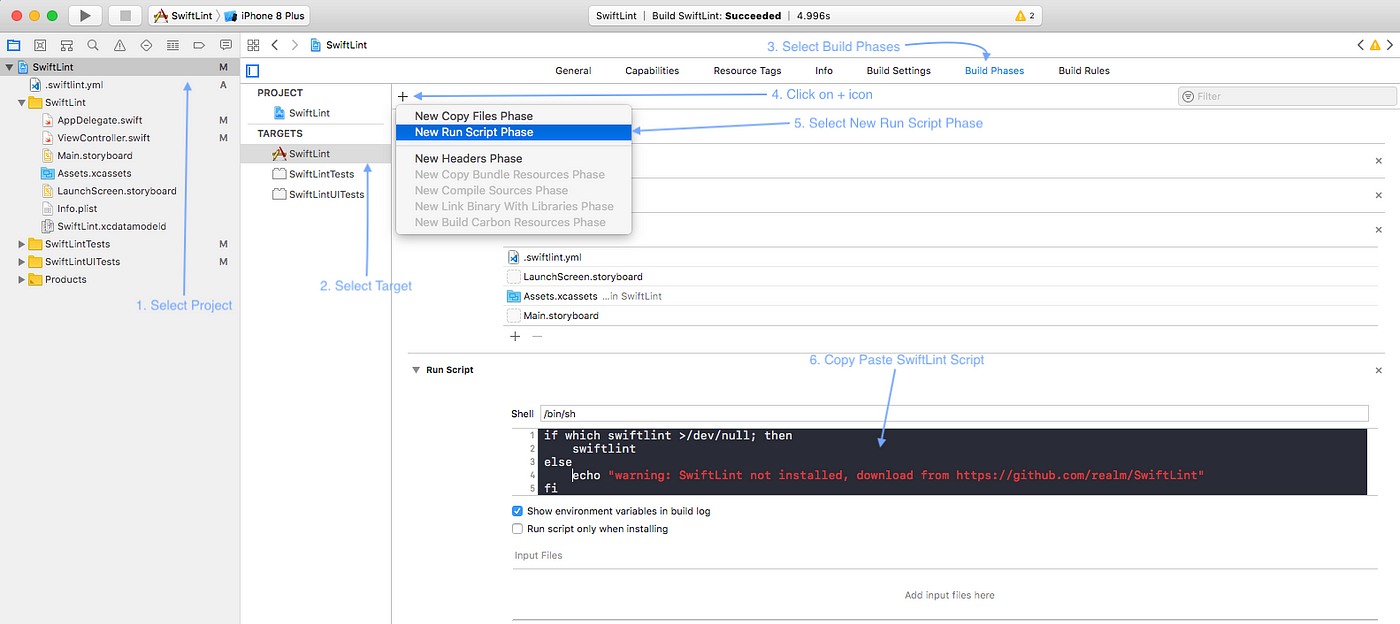Image resolution: width=1400 pixels, height=624 pixels.
Task: Open the Symbol navigator
Action: pyautogui.click(x=66, y=45)
